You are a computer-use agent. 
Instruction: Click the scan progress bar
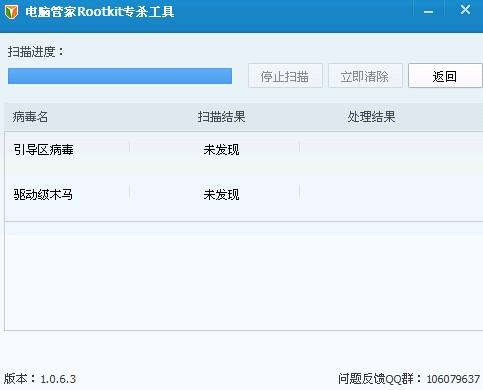[120, 76]
